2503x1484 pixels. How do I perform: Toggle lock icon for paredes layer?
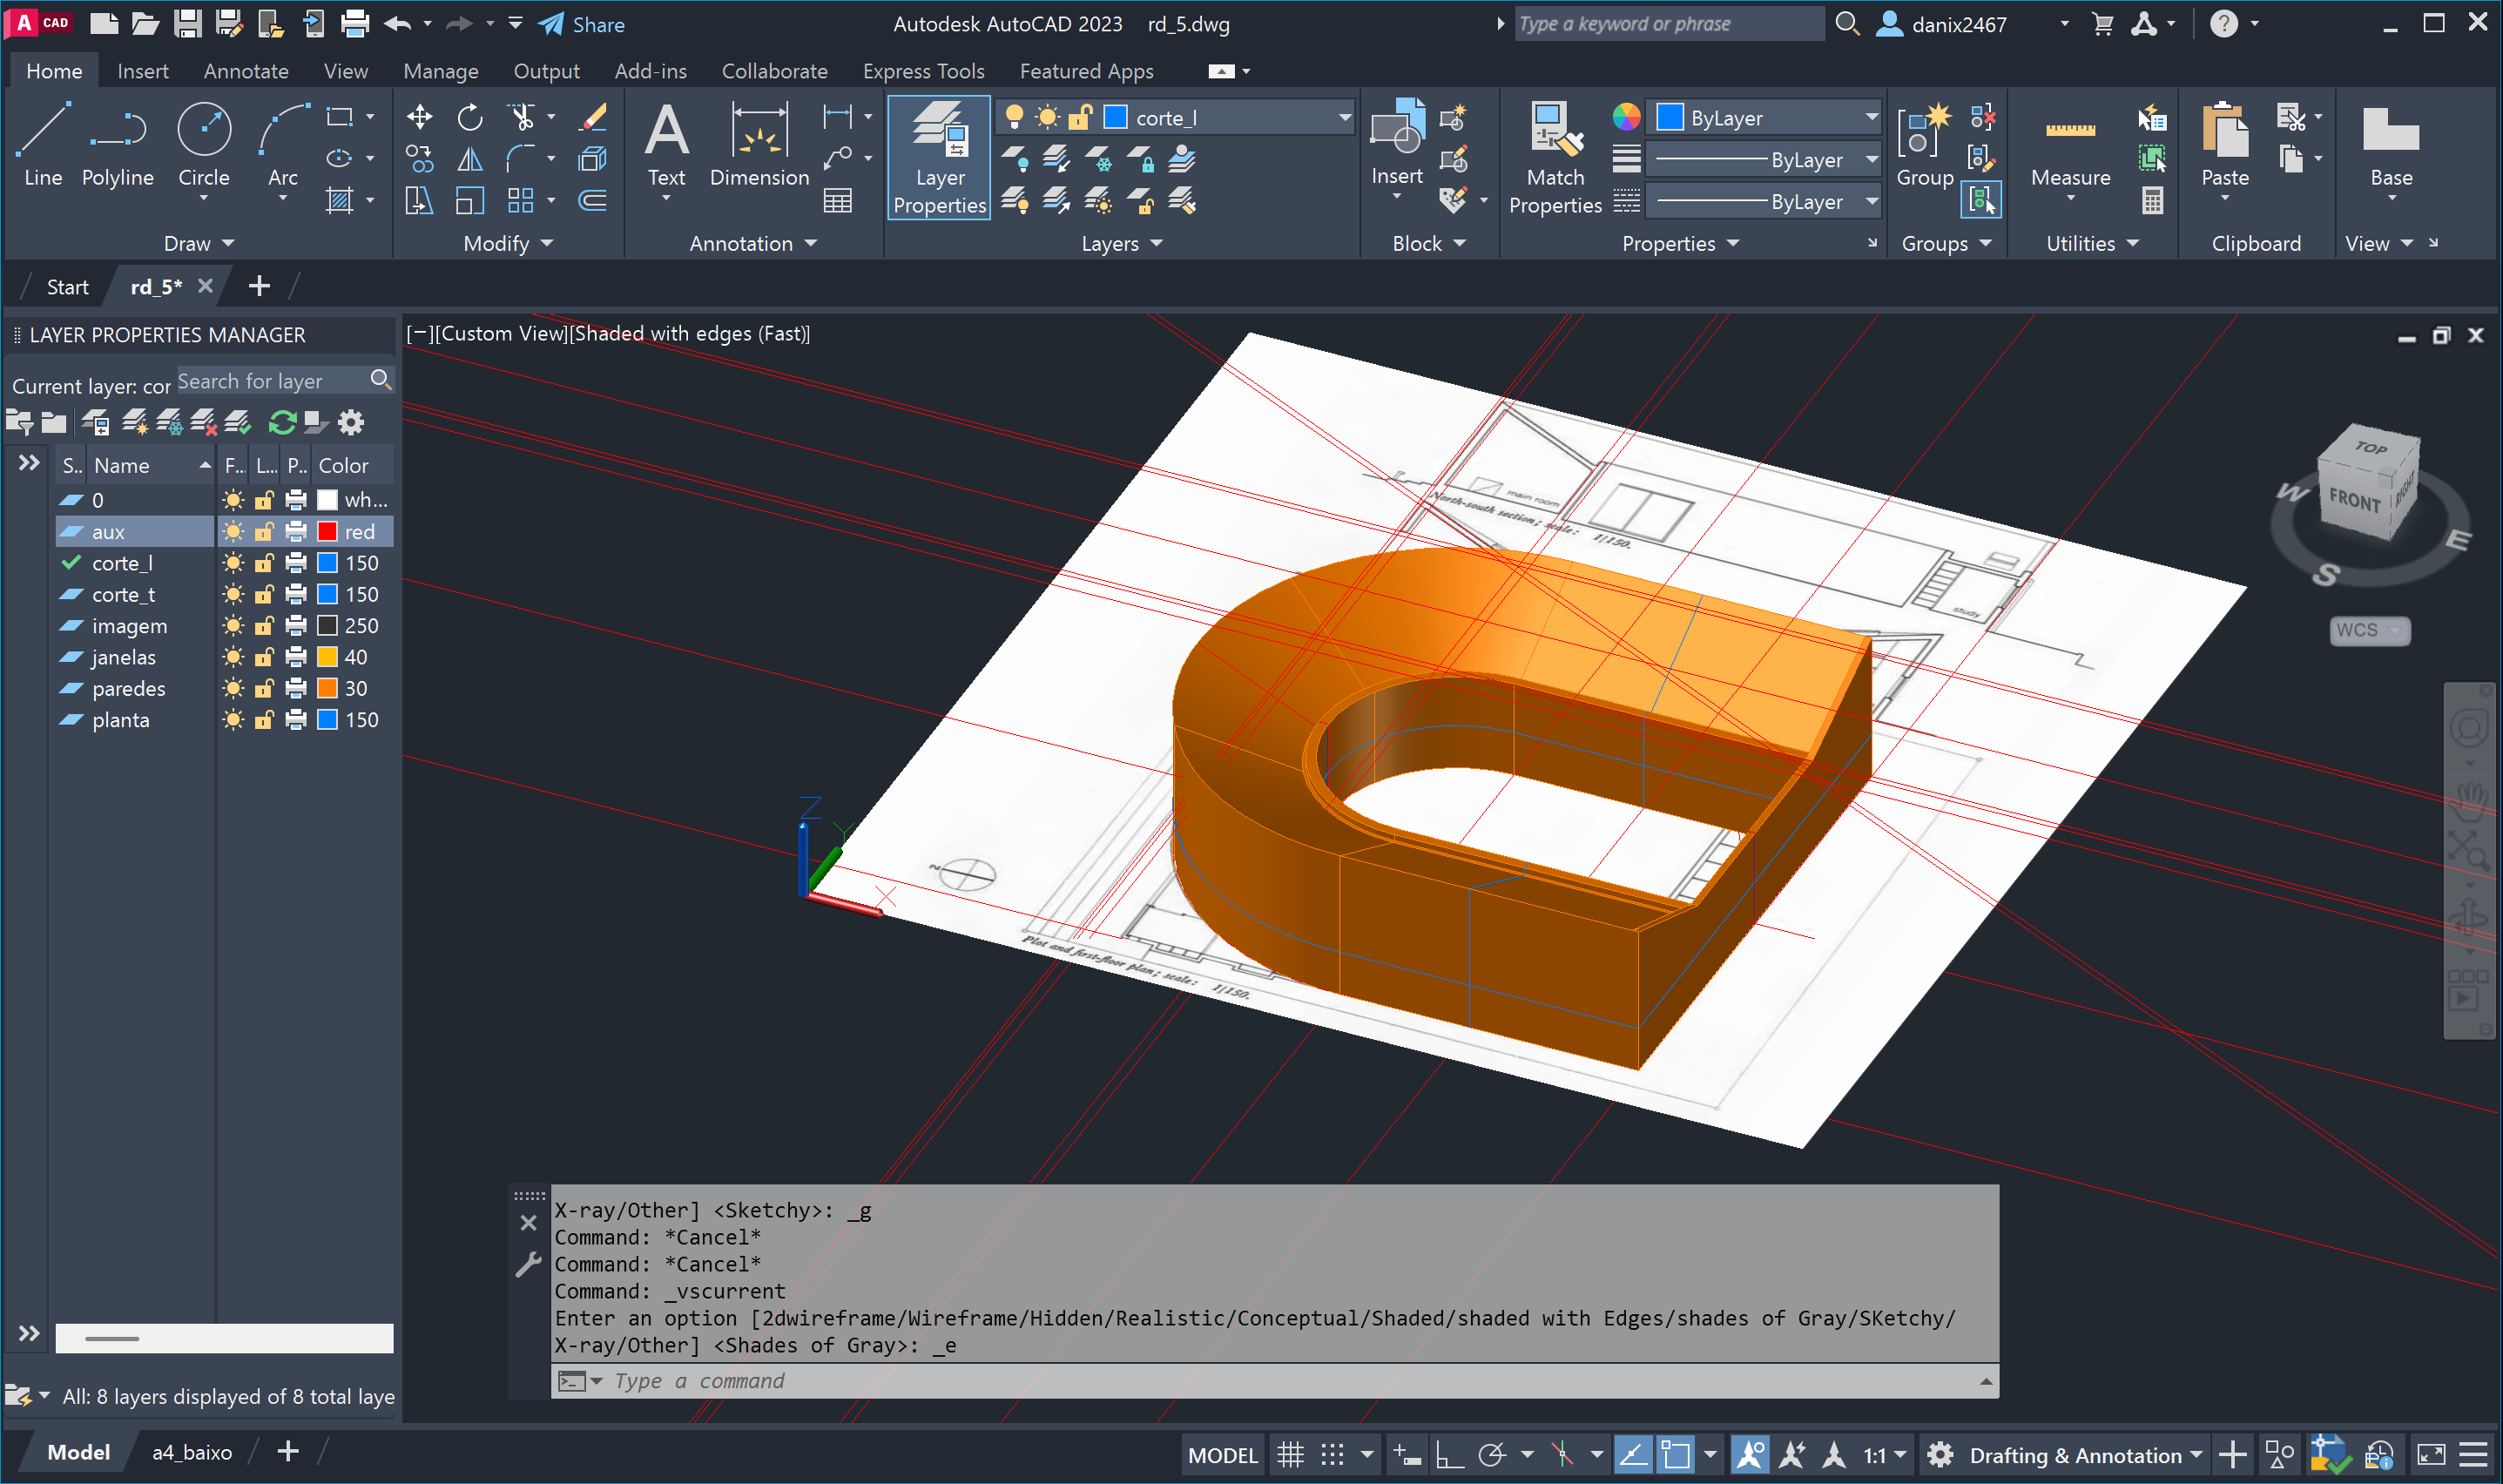(264, 689)
